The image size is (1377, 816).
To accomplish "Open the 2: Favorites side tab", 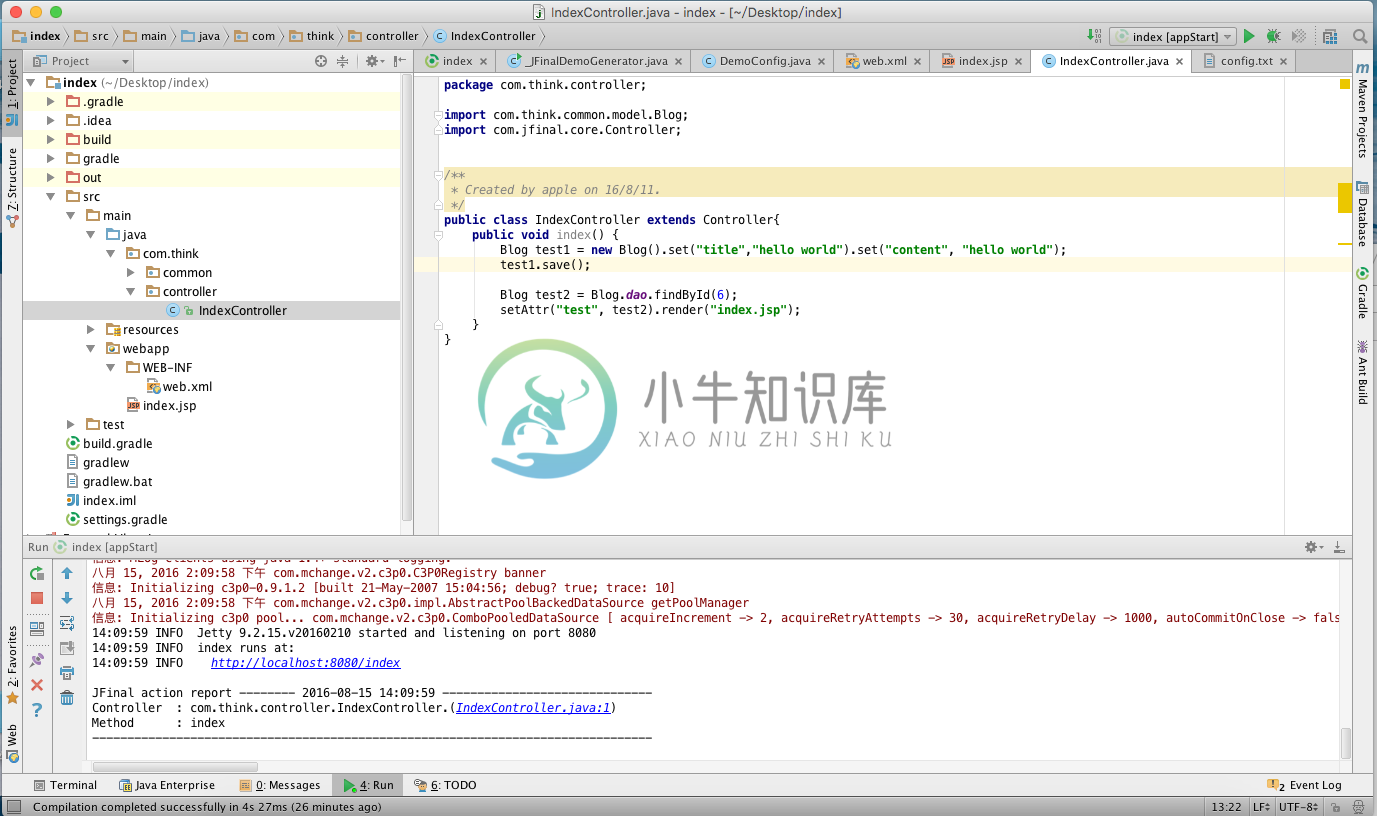I will pos(12,665).
